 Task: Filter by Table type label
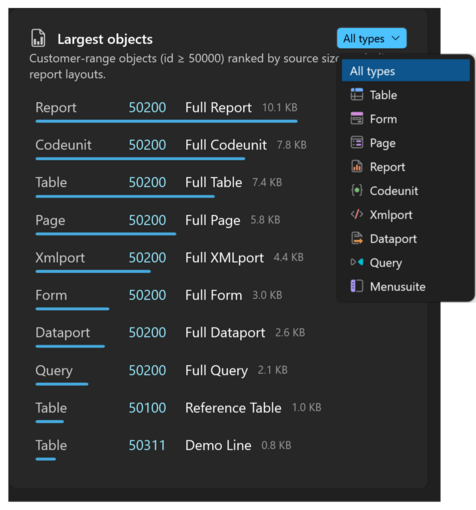(383, 95)
